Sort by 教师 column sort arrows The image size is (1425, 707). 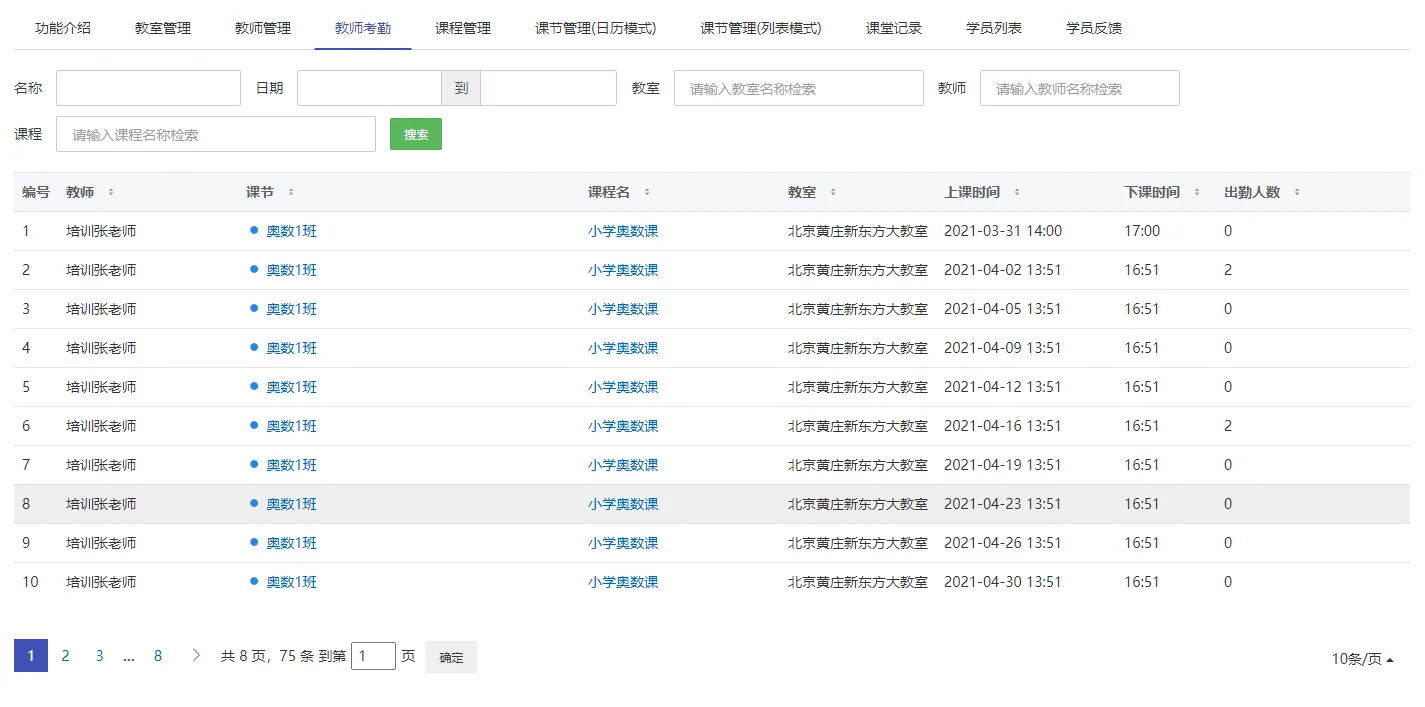pos(111,192)
